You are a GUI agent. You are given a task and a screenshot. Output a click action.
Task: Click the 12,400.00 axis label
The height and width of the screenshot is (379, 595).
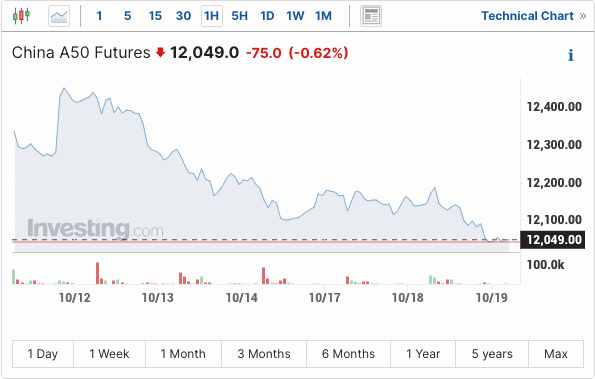[554, 107]
